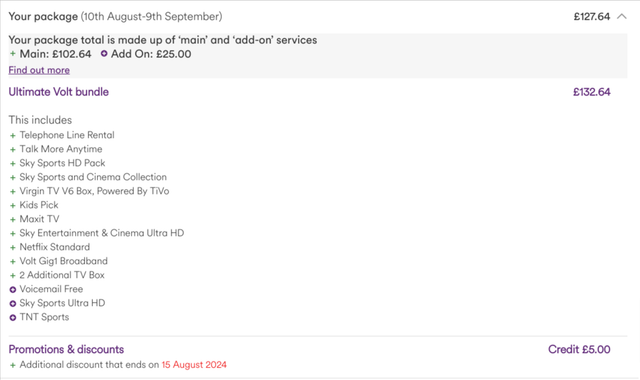
Task: Click plus icon next to Sky Sports HD Pack
Action: pyautogui.click(x=13, y=164)
